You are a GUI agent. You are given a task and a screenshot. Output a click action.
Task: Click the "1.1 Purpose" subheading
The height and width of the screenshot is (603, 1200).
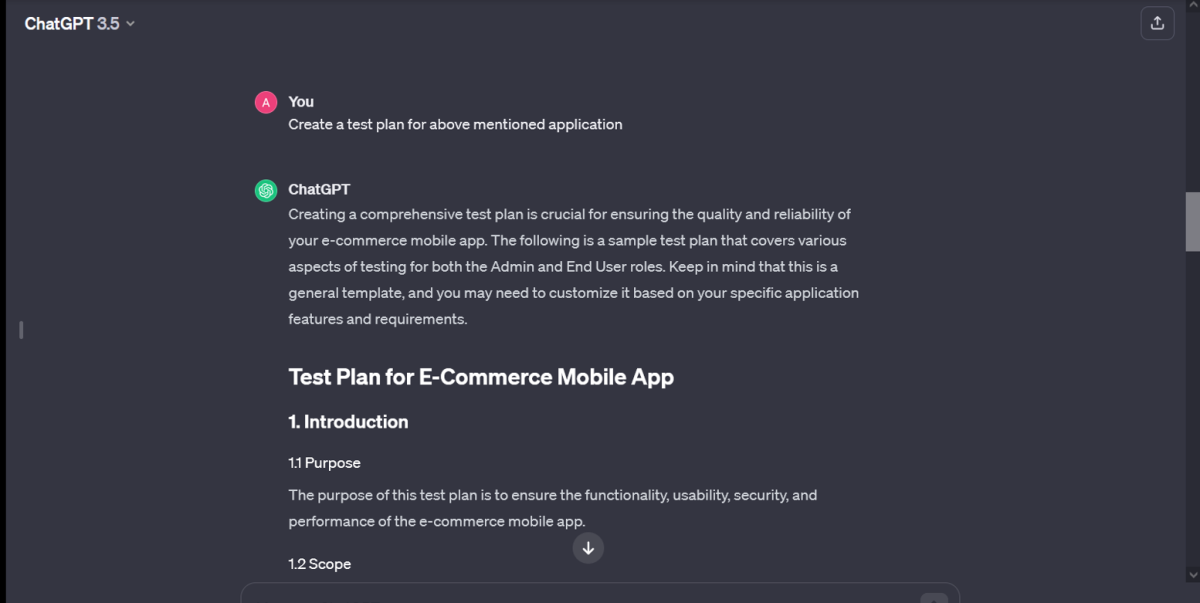(324, 463)
